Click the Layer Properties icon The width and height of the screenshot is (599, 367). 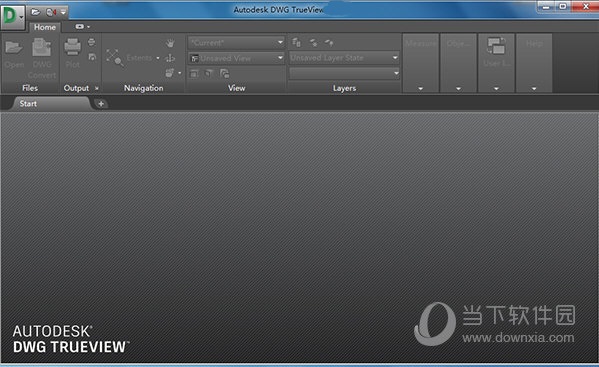tap(296, 42)
